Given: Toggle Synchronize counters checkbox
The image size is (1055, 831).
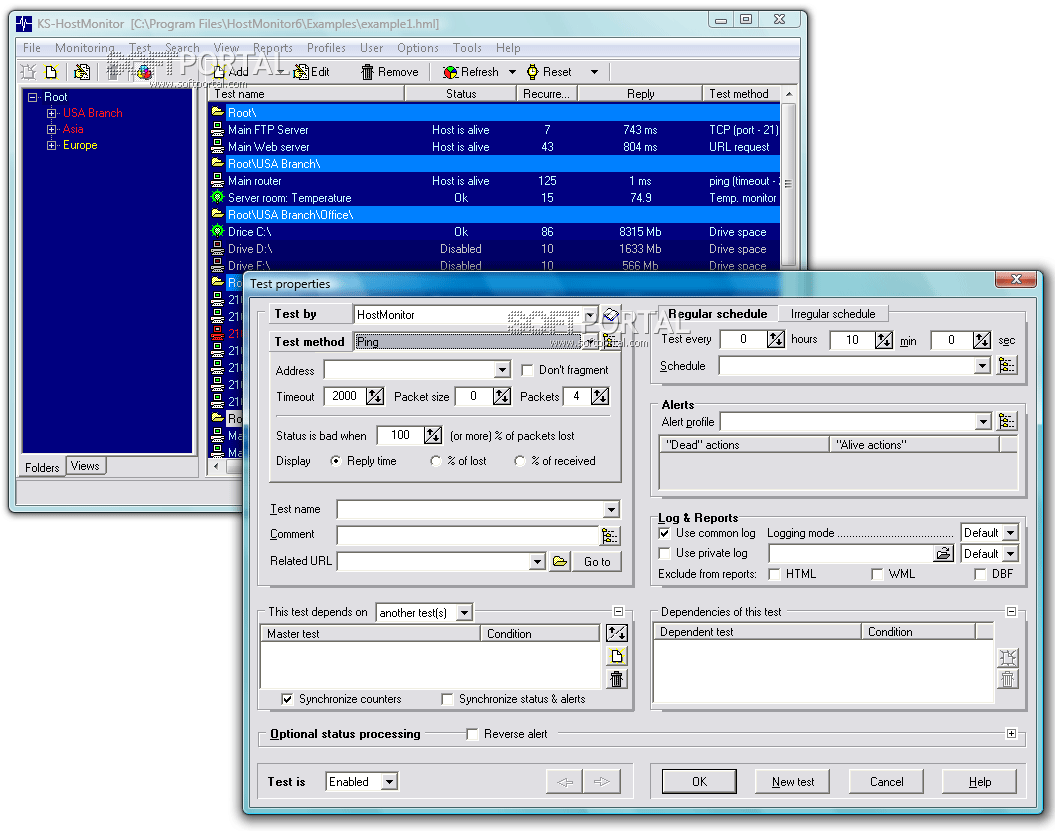Looking at the screenshot, I should coord(287,699).
